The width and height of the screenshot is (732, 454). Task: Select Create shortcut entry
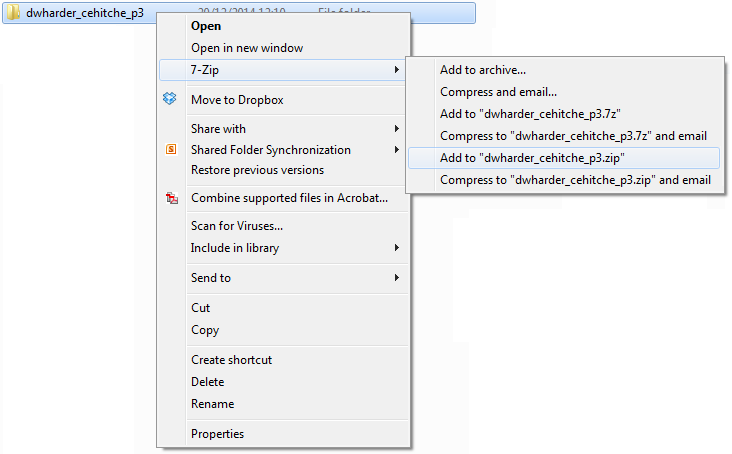coord(231,360)
